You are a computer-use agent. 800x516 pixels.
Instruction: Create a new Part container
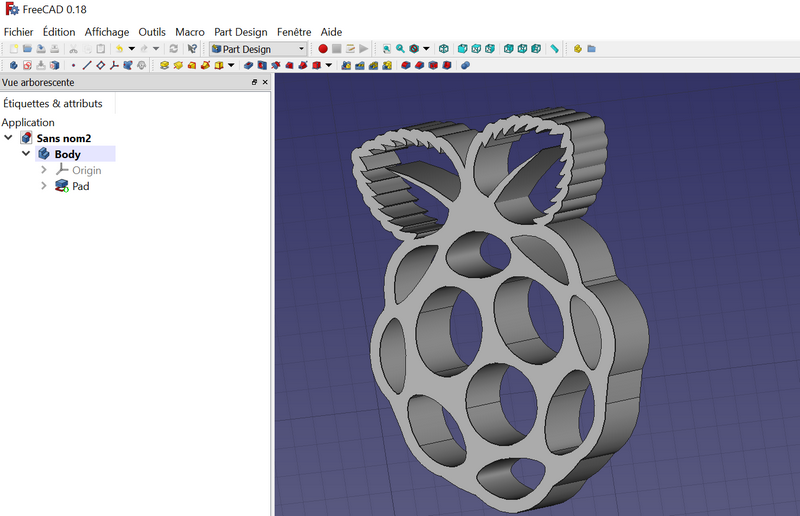point(578,49)
